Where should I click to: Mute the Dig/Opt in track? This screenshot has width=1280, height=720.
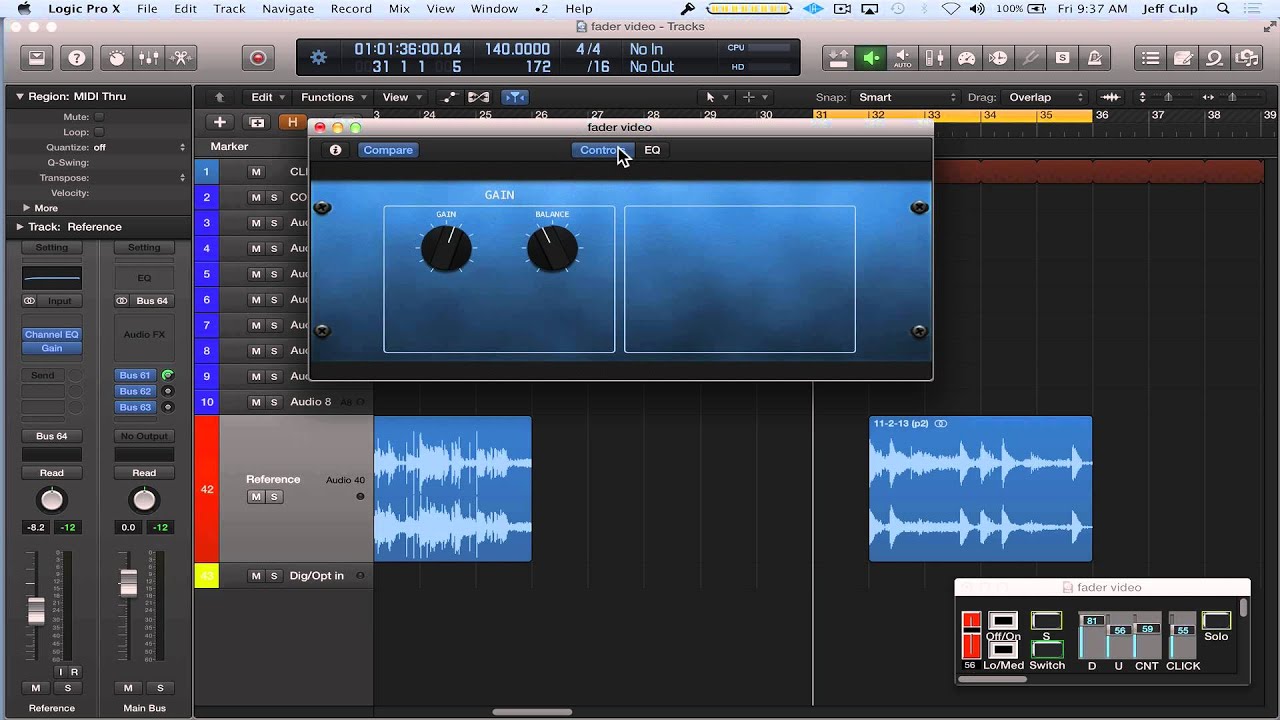[256, 576]
